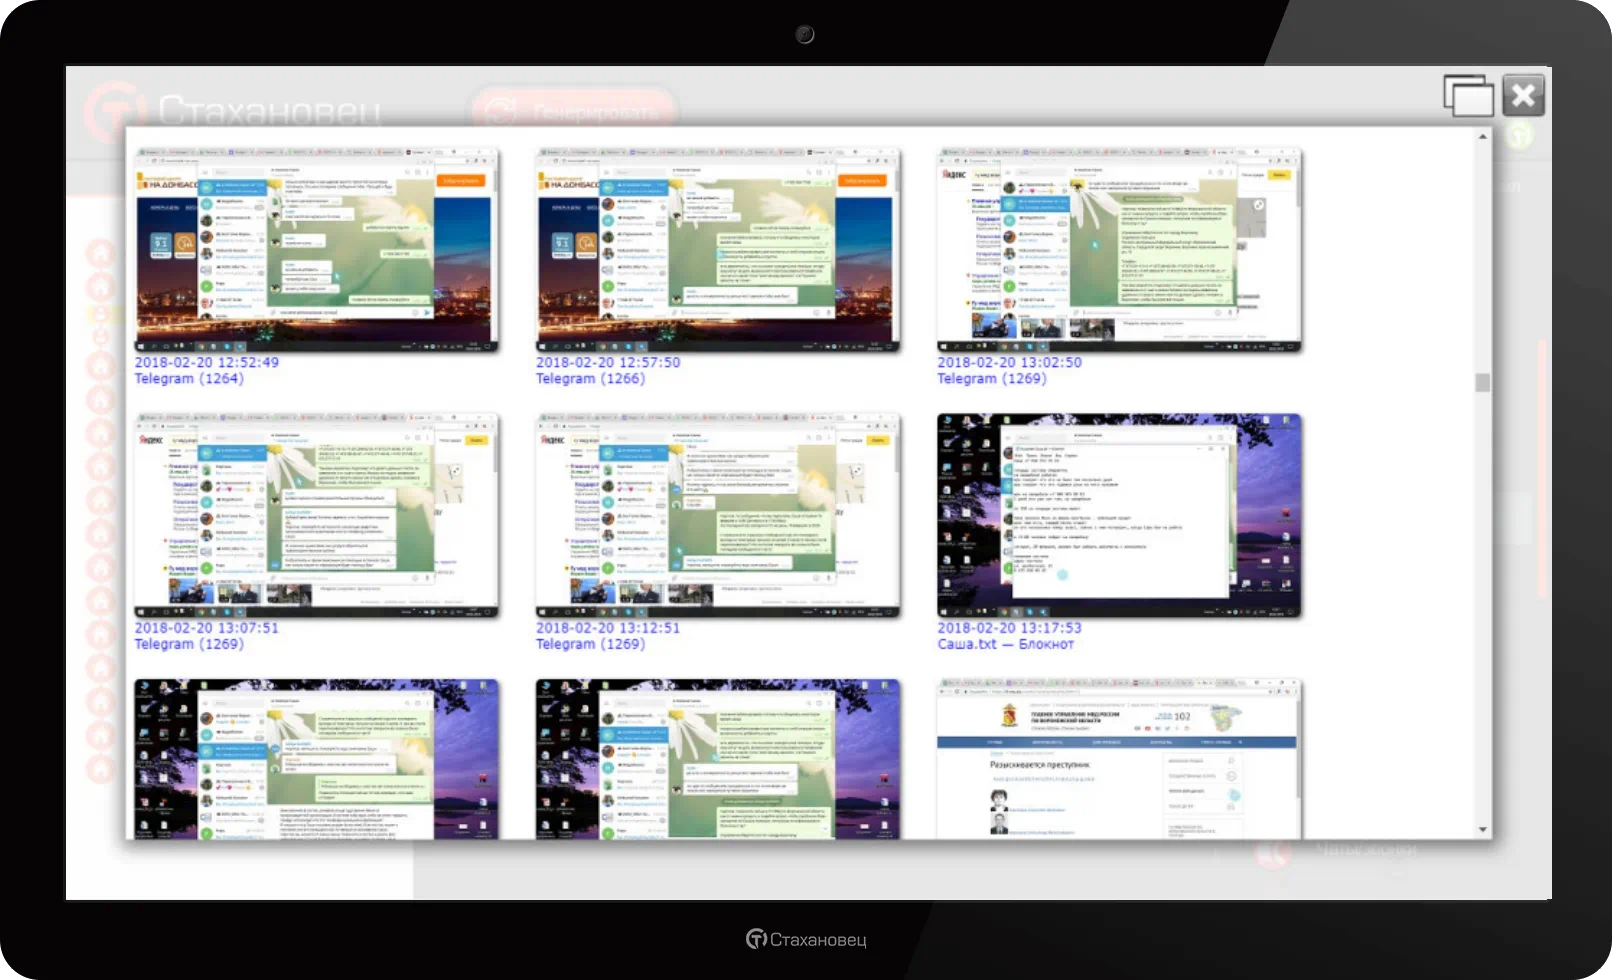Click the "Саша.txt — Блокнот" caption link

click(1005, 644)
